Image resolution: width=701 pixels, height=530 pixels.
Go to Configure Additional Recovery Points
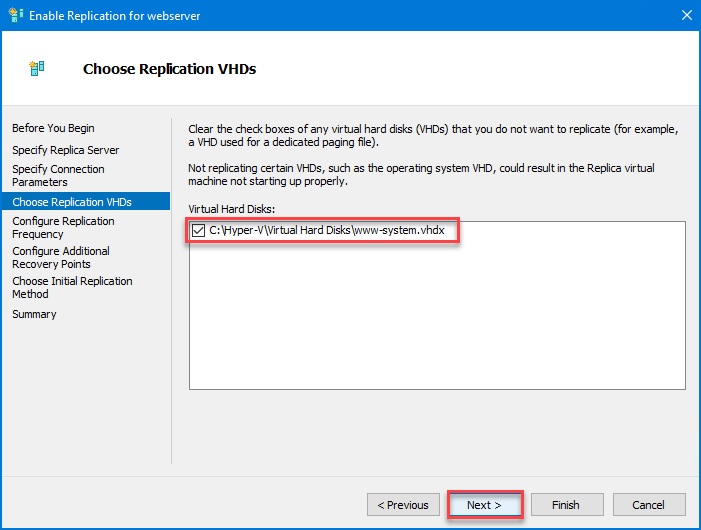[x=61, y=257]
